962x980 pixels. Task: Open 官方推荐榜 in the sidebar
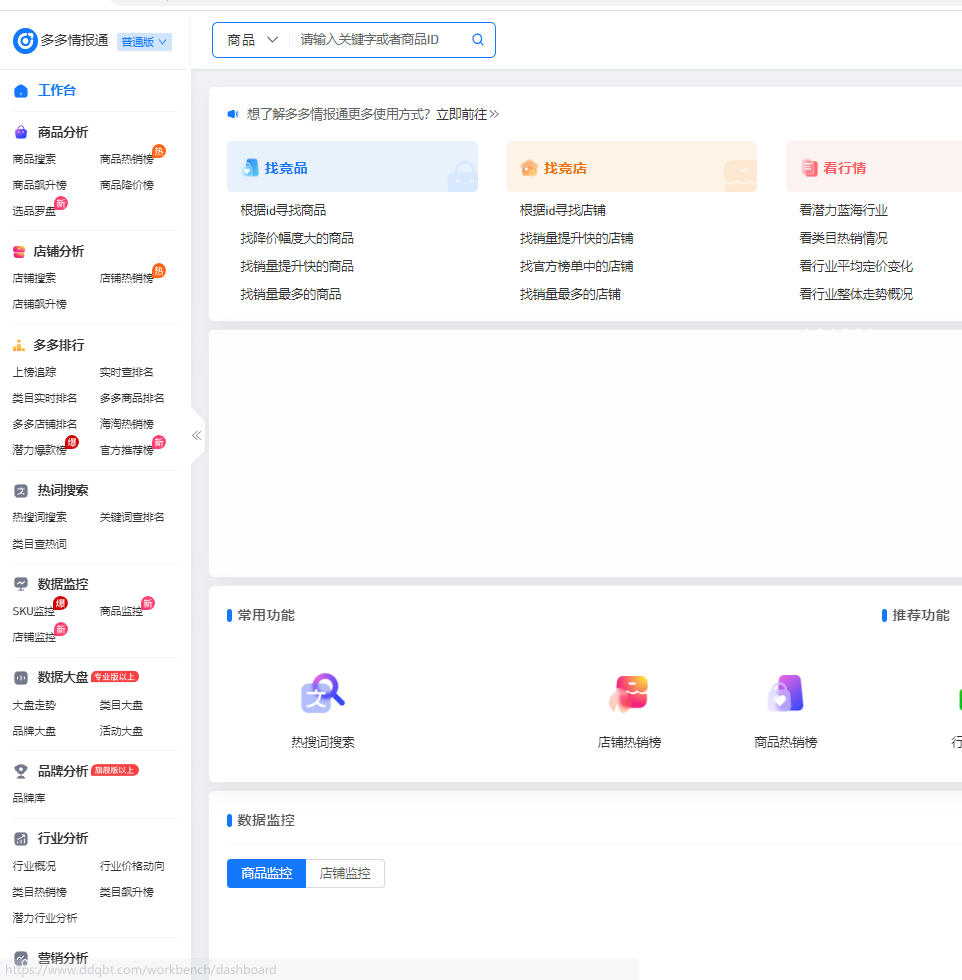point(127,451)
